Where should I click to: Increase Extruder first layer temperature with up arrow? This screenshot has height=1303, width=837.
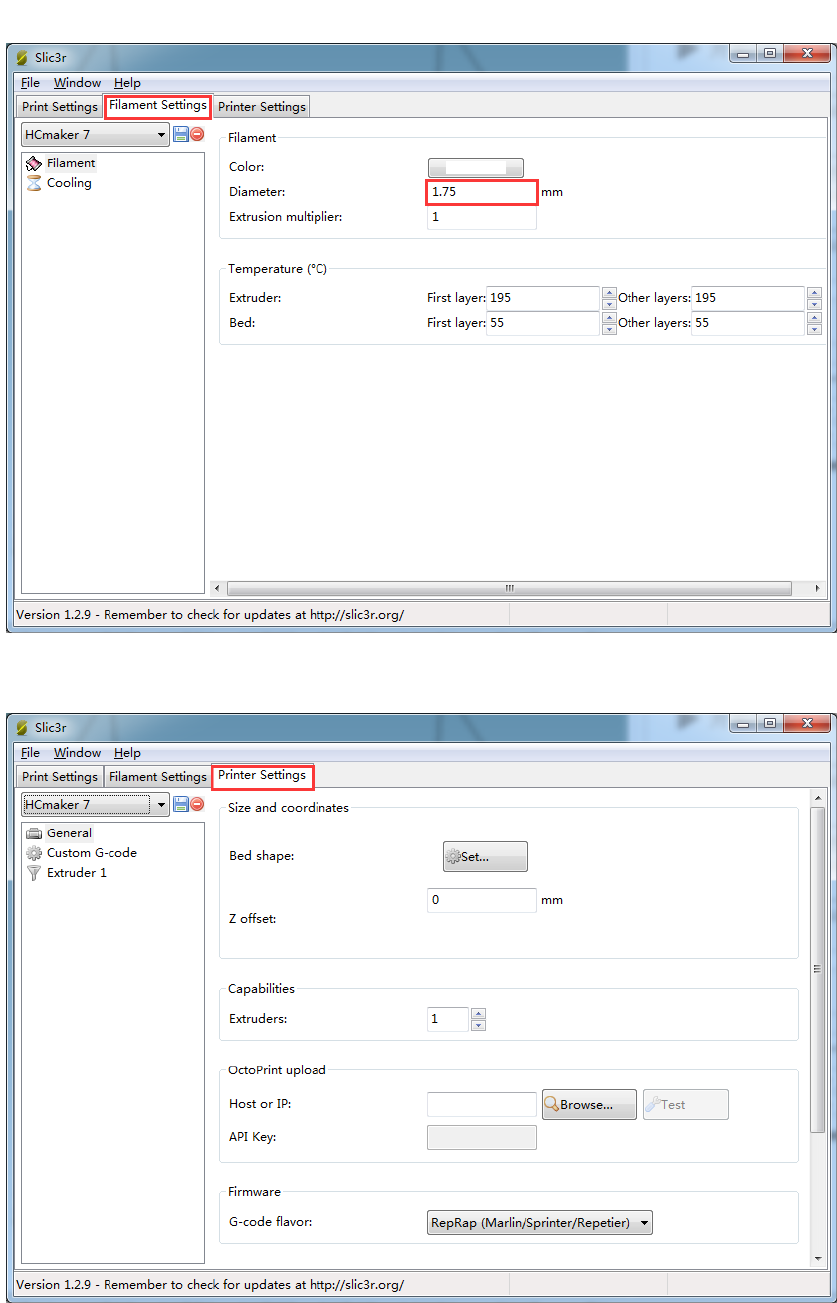pos(609,292)
